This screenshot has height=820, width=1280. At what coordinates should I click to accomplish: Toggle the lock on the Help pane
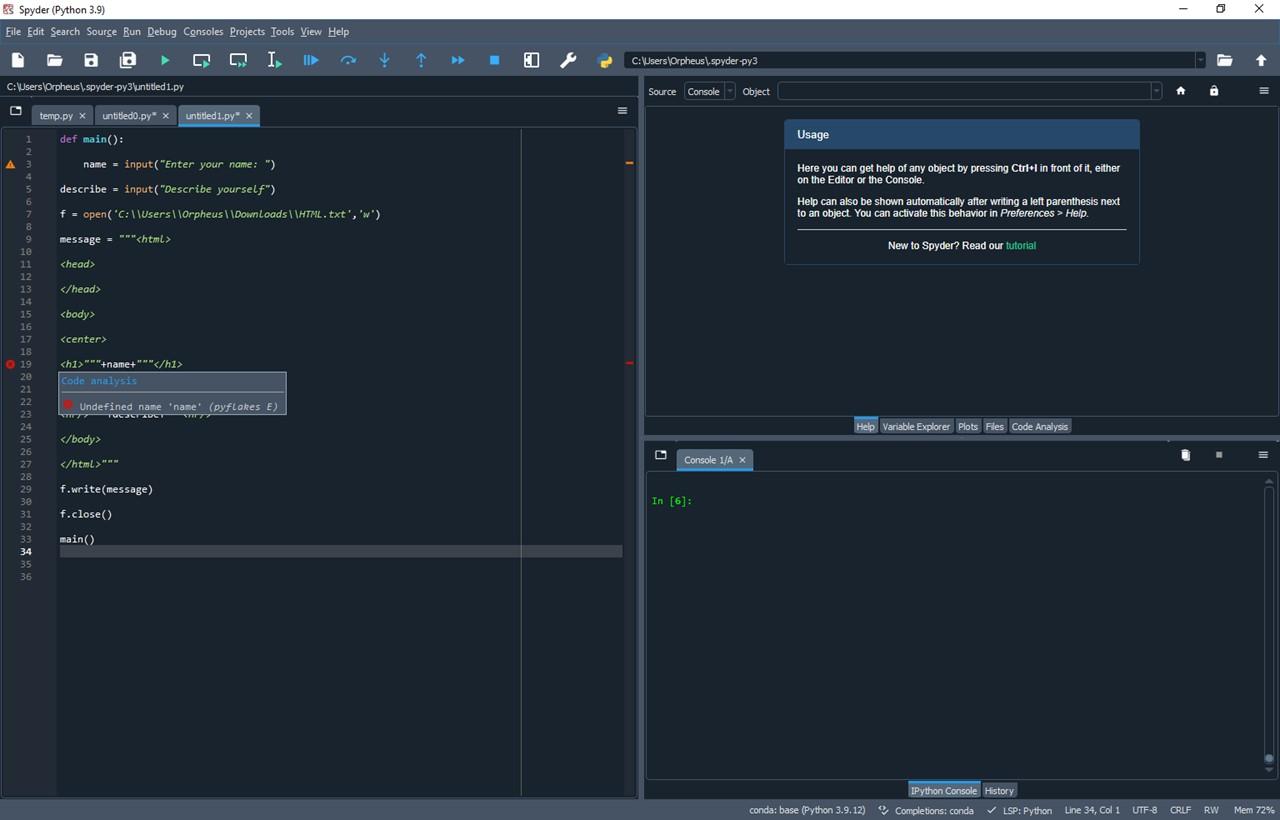click(1214, 91)
